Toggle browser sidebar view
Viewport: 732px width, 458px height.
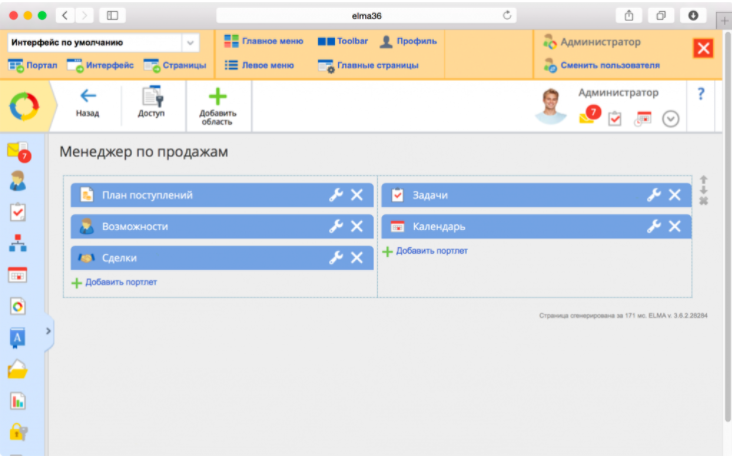pyautogui.click(x=113, y=15)
